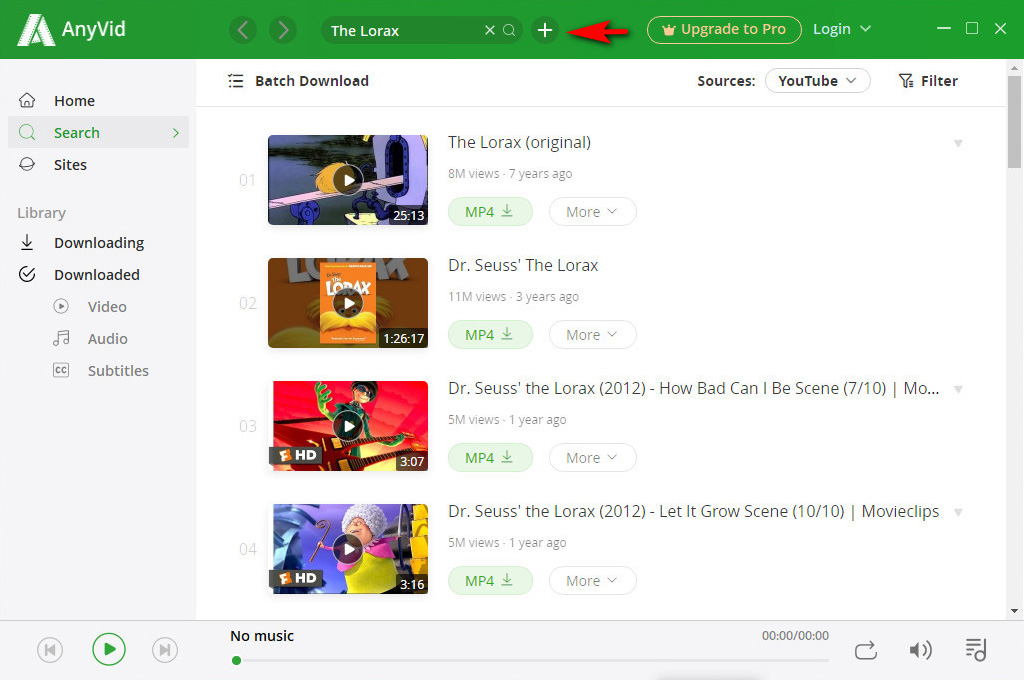Open the Sources YouTube dropdown
This screenshot has width=1024, height=680.
click(x=818, y=81)
